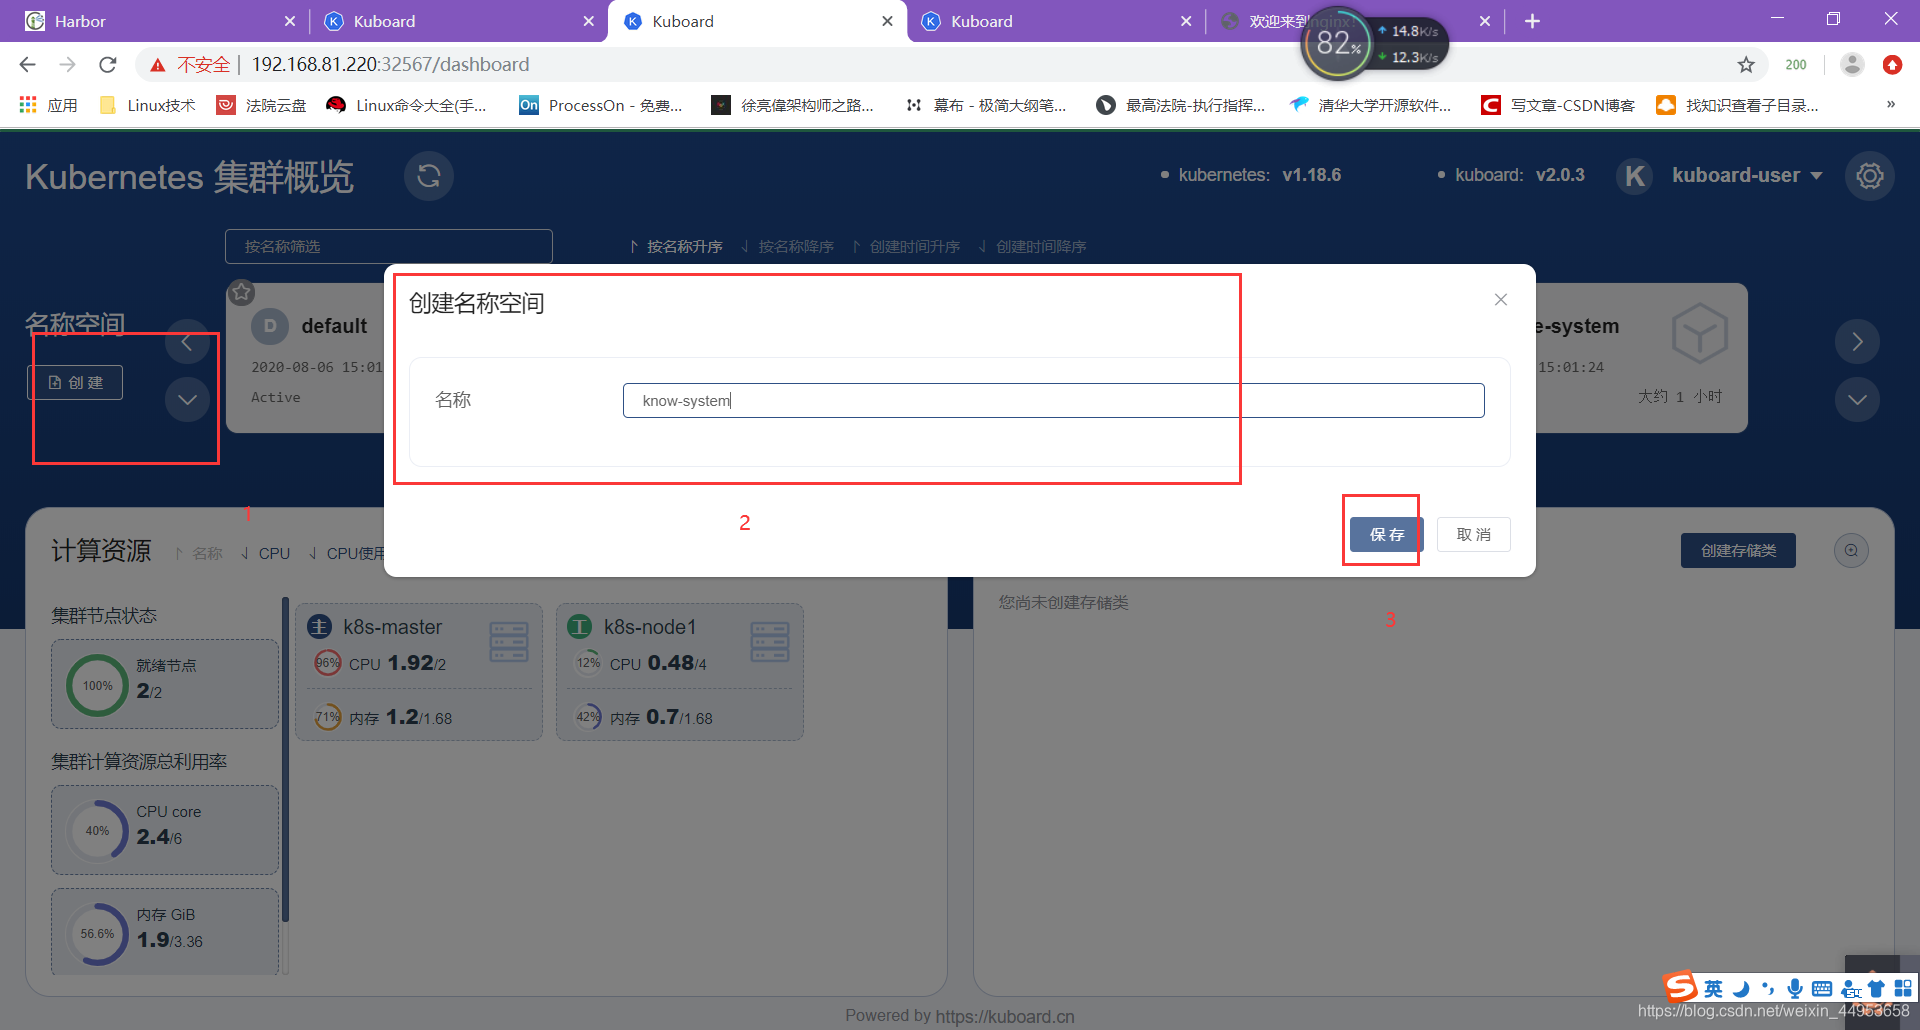Screen dimensions: 1920x1030
Task: Click the Sogou microphone icon
Action: point(1795,988)
